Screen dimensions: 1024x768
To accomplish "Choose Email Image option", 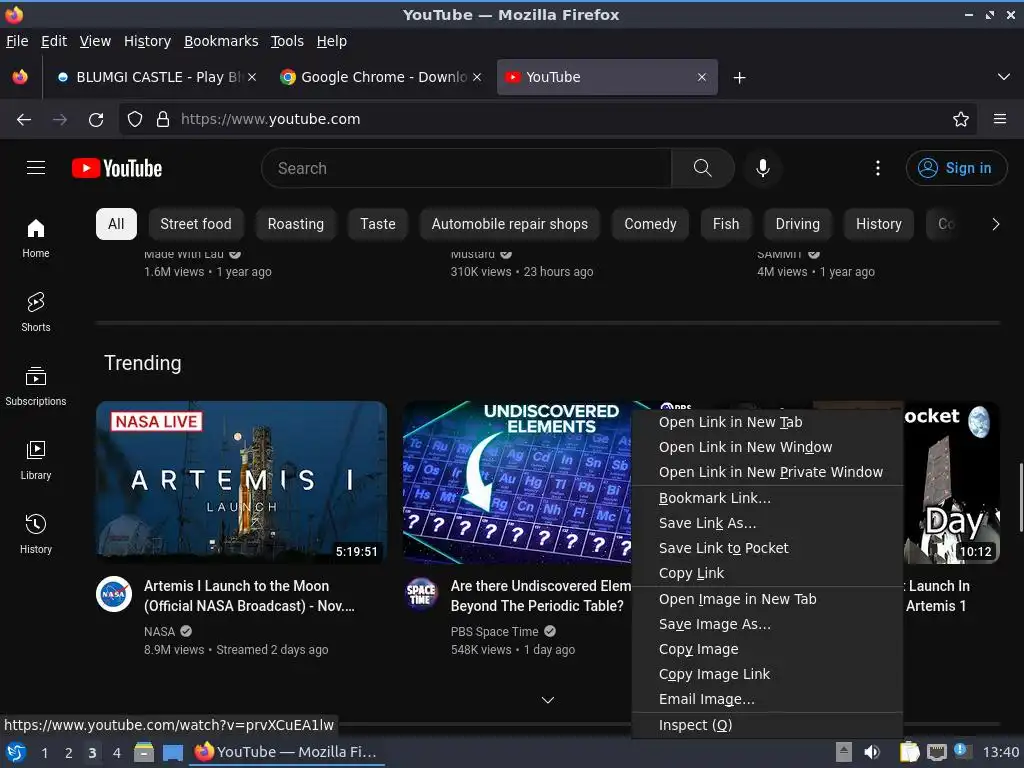I will coord(767,699).
